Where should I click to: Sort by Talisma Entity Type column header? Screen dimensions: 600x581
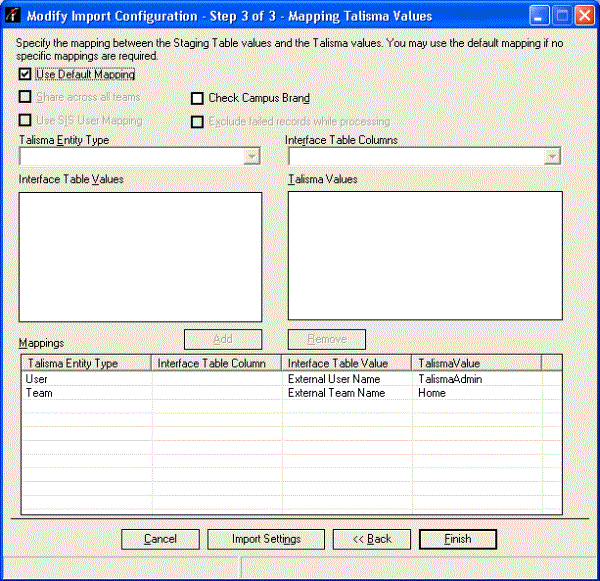pyautogui.click(x=86, y=363)
